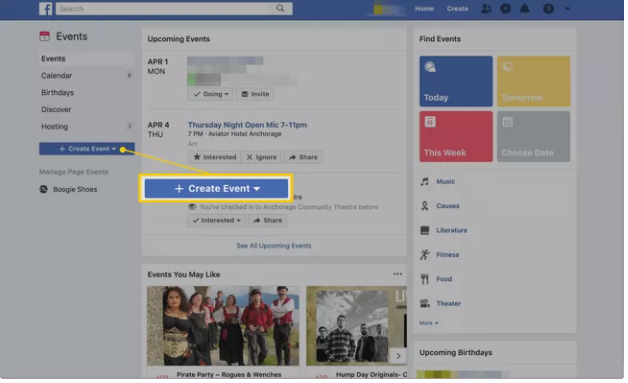The height and width of the screenshot is (383, 628).
Task: Select the red This Week tile
Action: (456, 137)
